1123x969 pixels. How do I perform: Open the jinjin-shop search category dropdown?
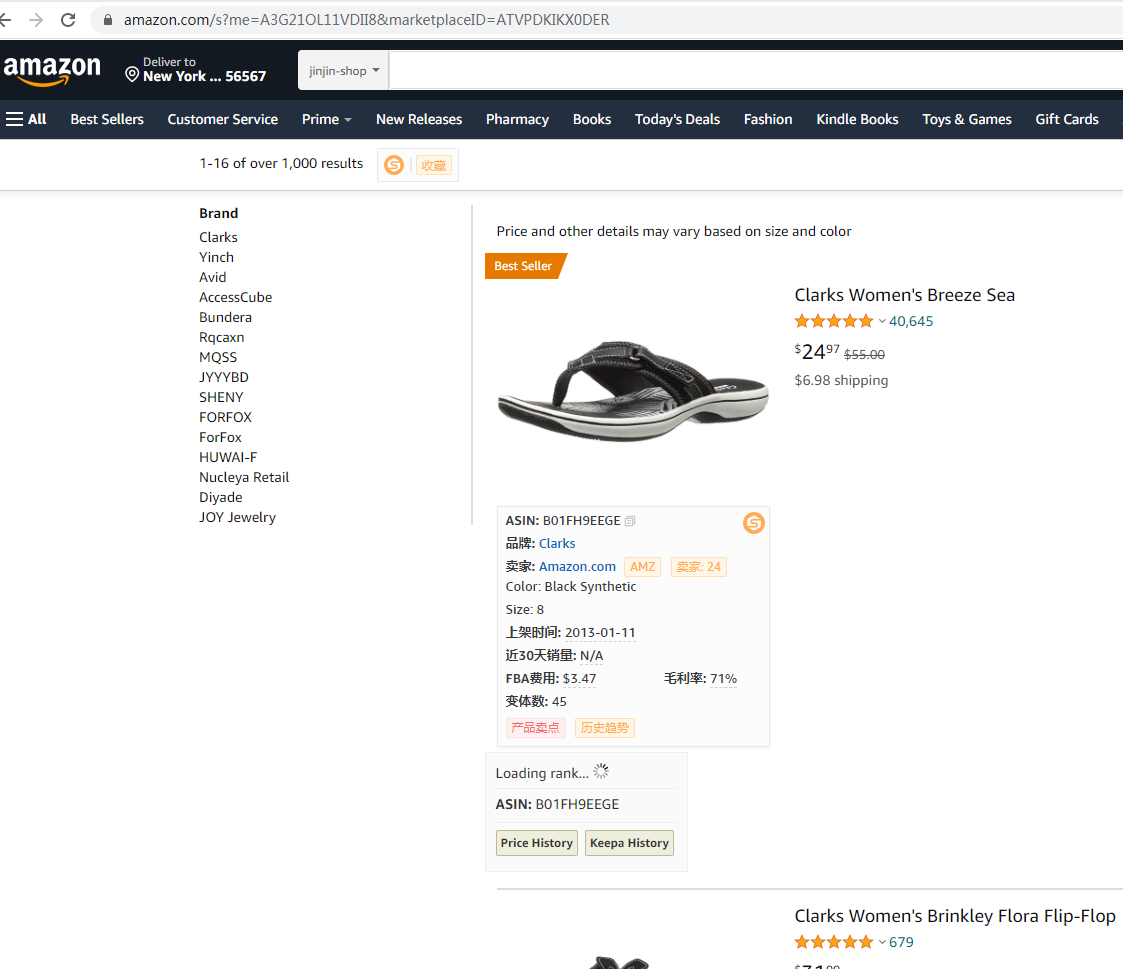[344, 71]
